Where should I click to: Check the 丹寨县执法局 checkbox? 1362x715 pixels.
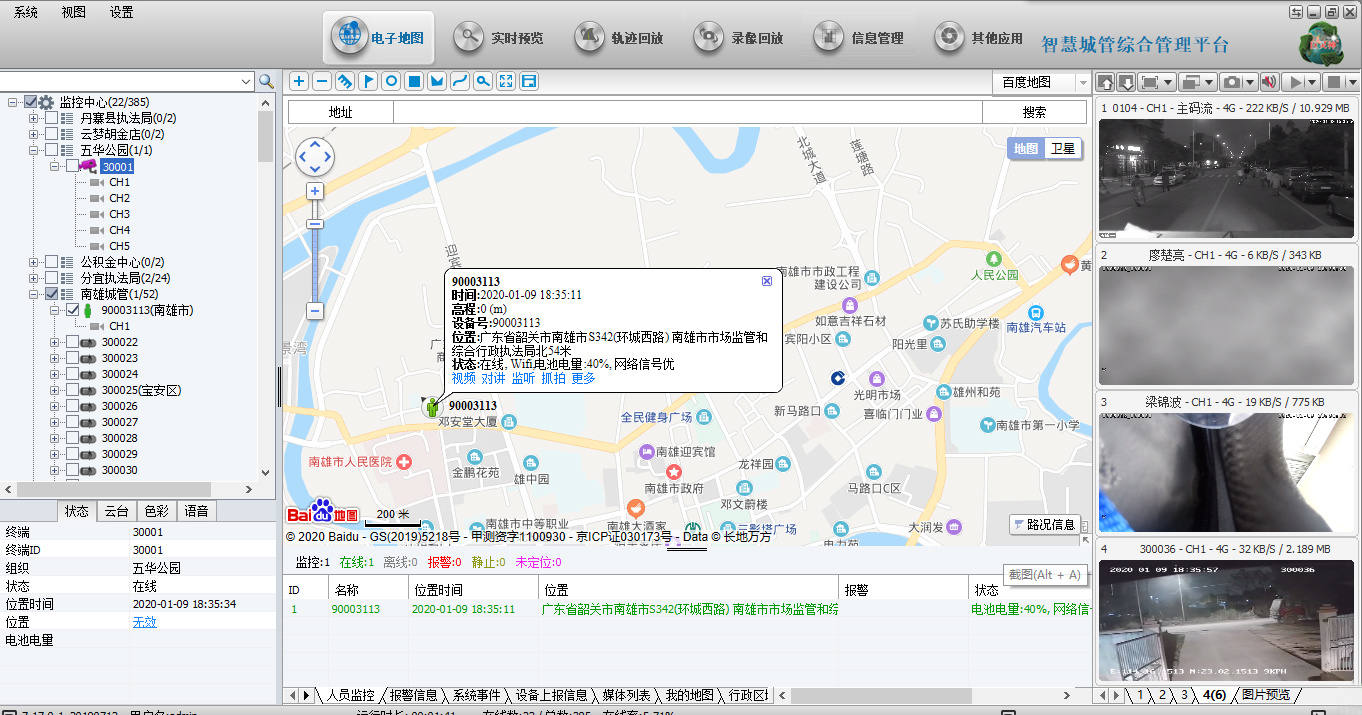coord(52,118)
